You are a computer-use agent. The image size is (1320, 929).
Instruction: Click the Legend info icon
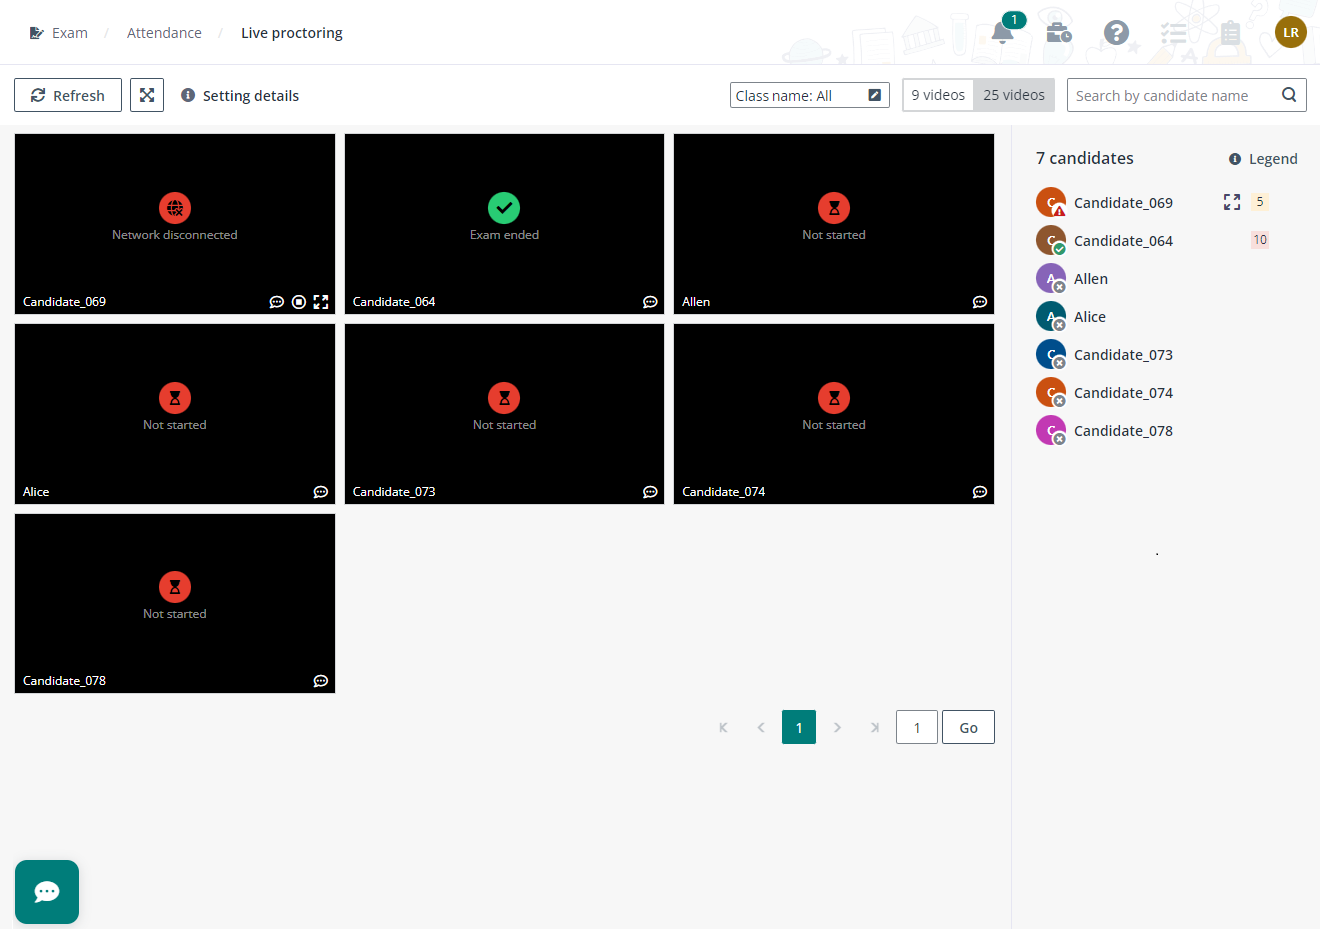[1235, 159]
